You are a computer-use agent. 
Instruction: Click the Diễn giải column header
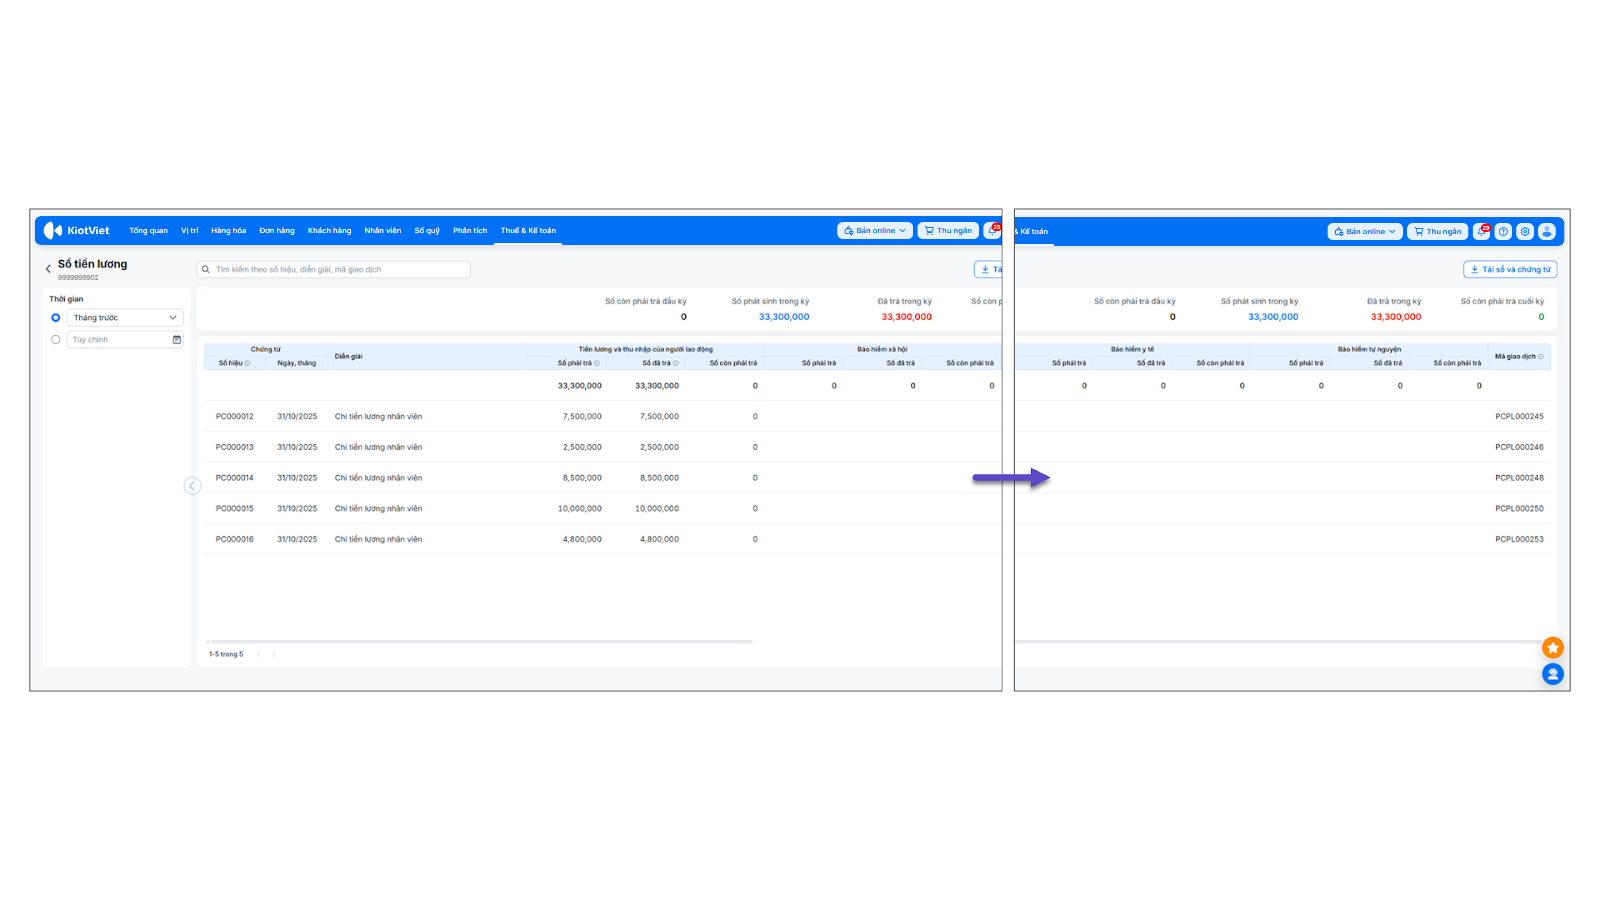click(349, 356)
